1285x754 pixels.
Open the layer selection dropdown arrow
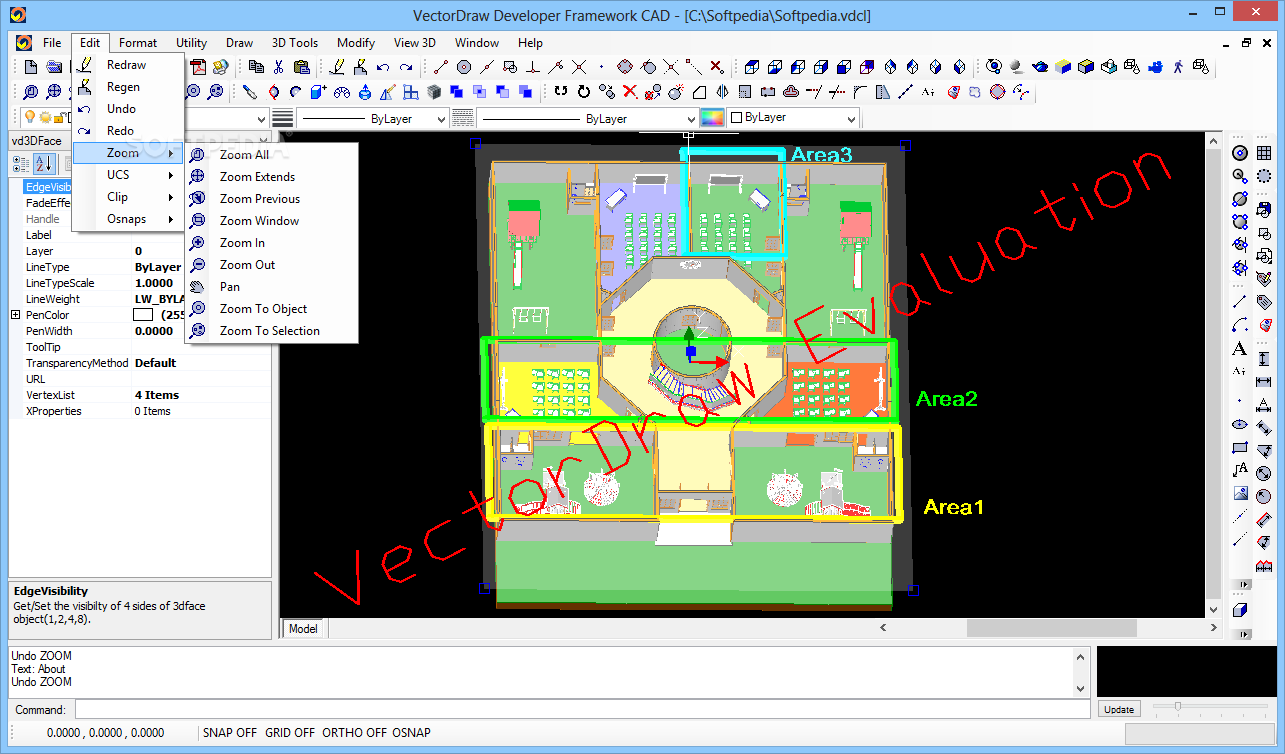262,118
